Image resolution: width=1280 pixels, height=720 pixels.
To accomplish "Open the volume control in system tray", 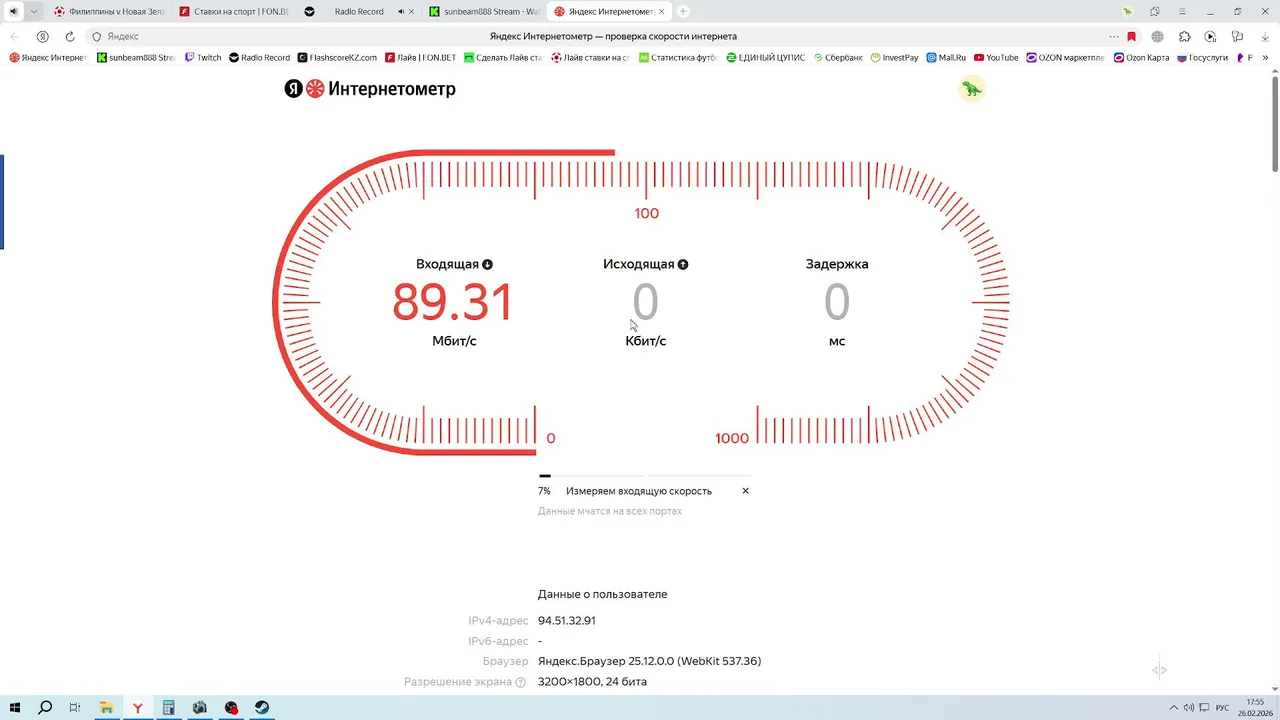I will pos(1188,708).
